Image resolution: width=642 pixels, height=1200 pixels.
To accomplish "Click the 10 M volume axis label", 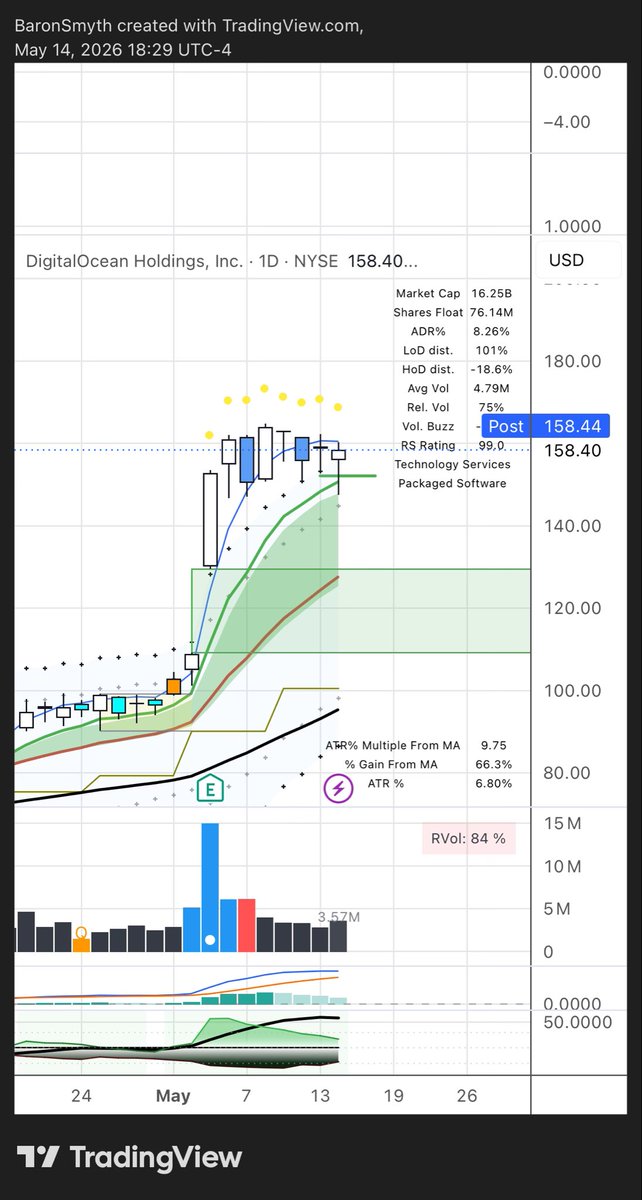I will pos(562,867).
